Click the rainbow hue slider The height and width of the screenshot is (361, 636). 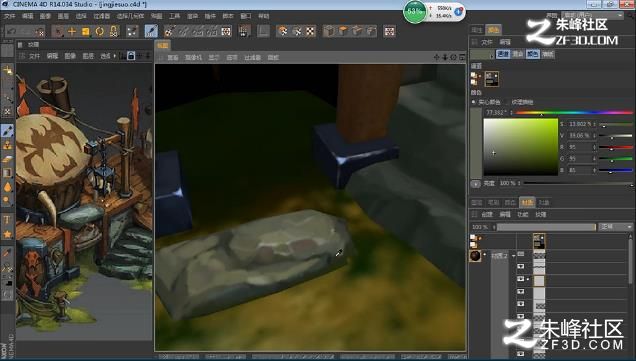pyautogui.click(x=574, y=113)
